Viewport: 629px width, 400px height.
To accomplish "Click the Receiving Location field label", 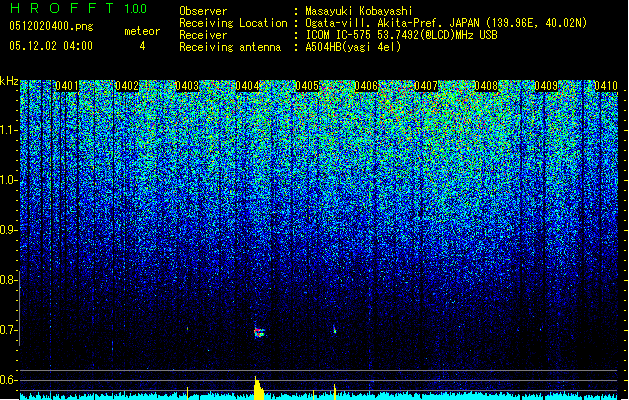I will pyautogui.click(x=233, y=23).
